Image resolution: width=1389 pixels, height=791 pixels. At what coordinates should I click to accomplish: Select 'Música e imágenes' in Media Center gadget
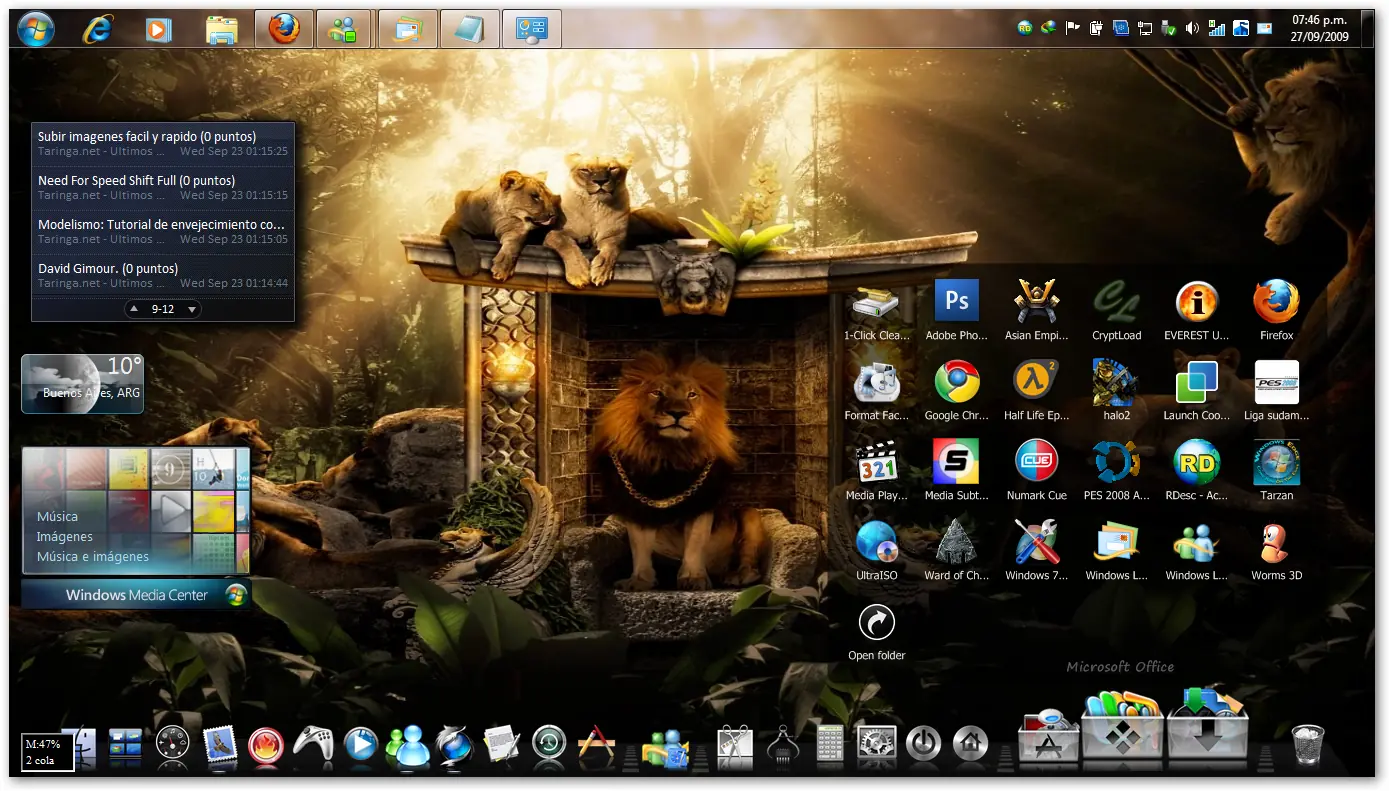93,557
